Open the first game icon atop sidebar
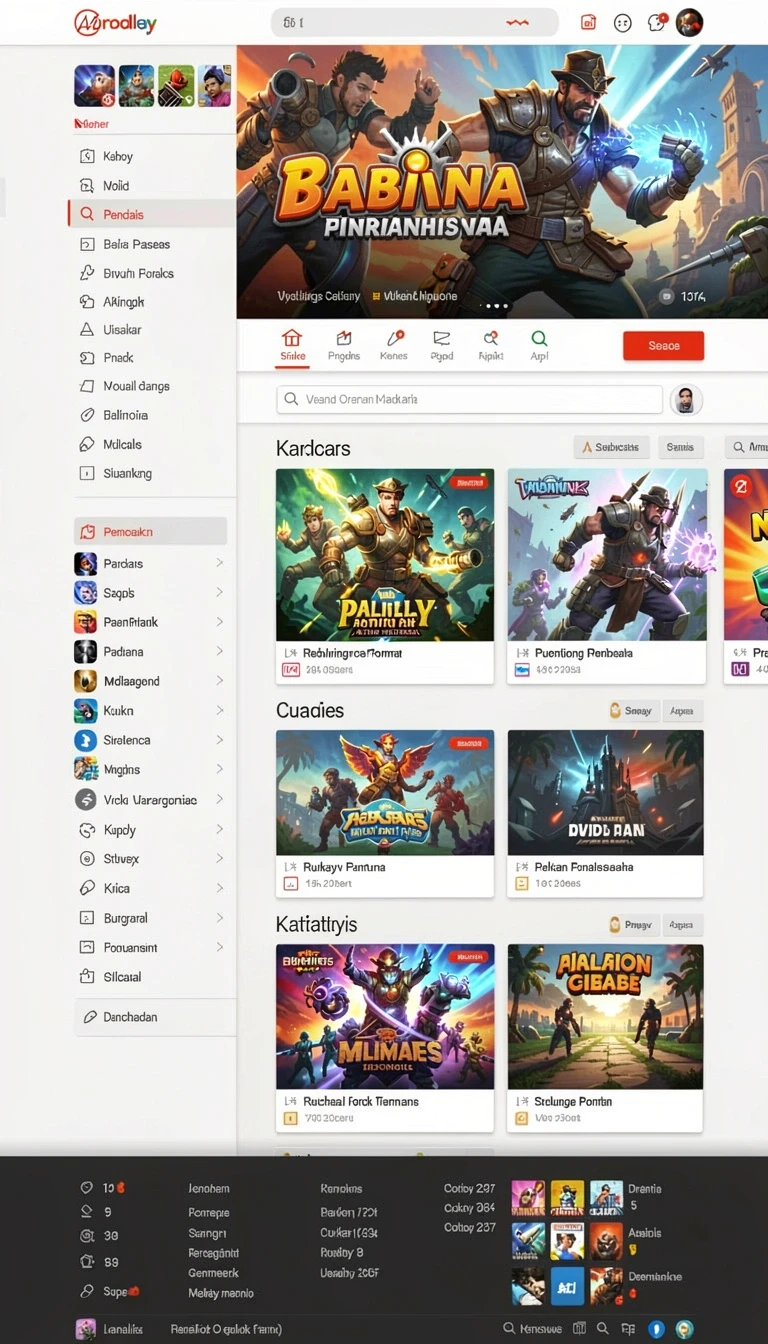The image size is (768, 1344). [94, 86]
